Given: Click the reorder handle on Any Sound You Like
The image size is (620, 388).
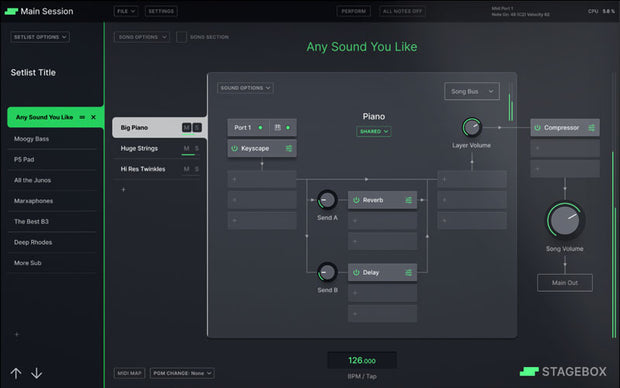Looking at the screenshot, I should 82,117.
